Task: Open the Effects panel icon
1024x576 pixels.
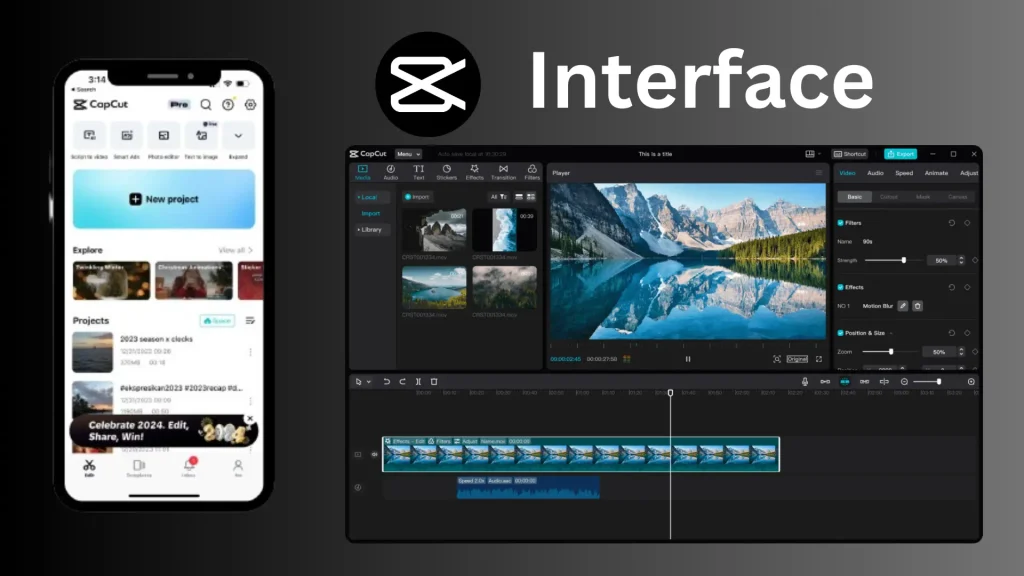Action: click(475, 172)
